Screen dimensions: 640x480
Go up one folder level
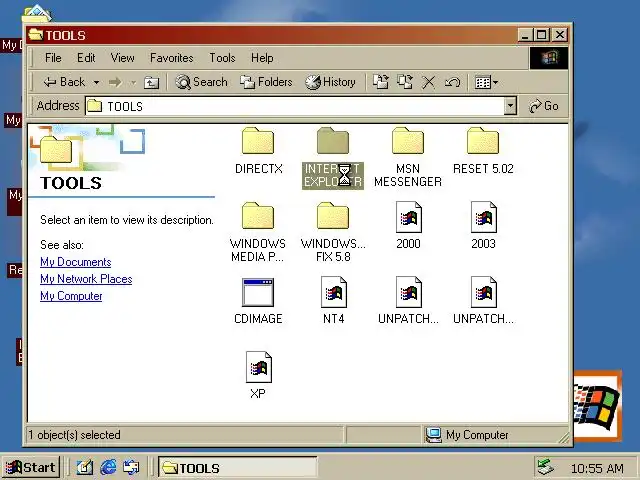pyautogui.click(x=151, y=82)
